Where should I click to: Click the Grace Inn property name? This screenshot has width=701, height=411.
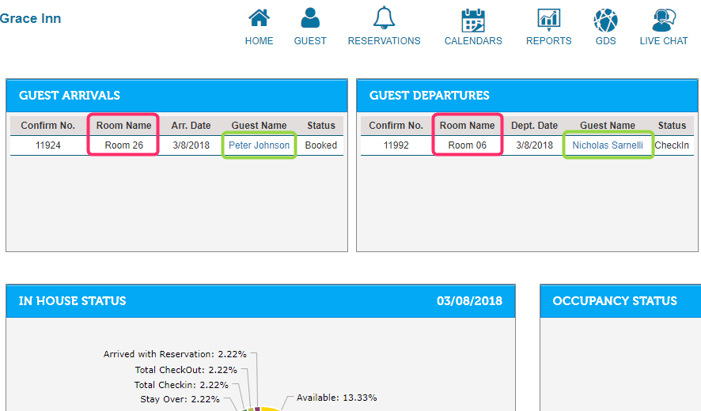[x=30, y=18]
